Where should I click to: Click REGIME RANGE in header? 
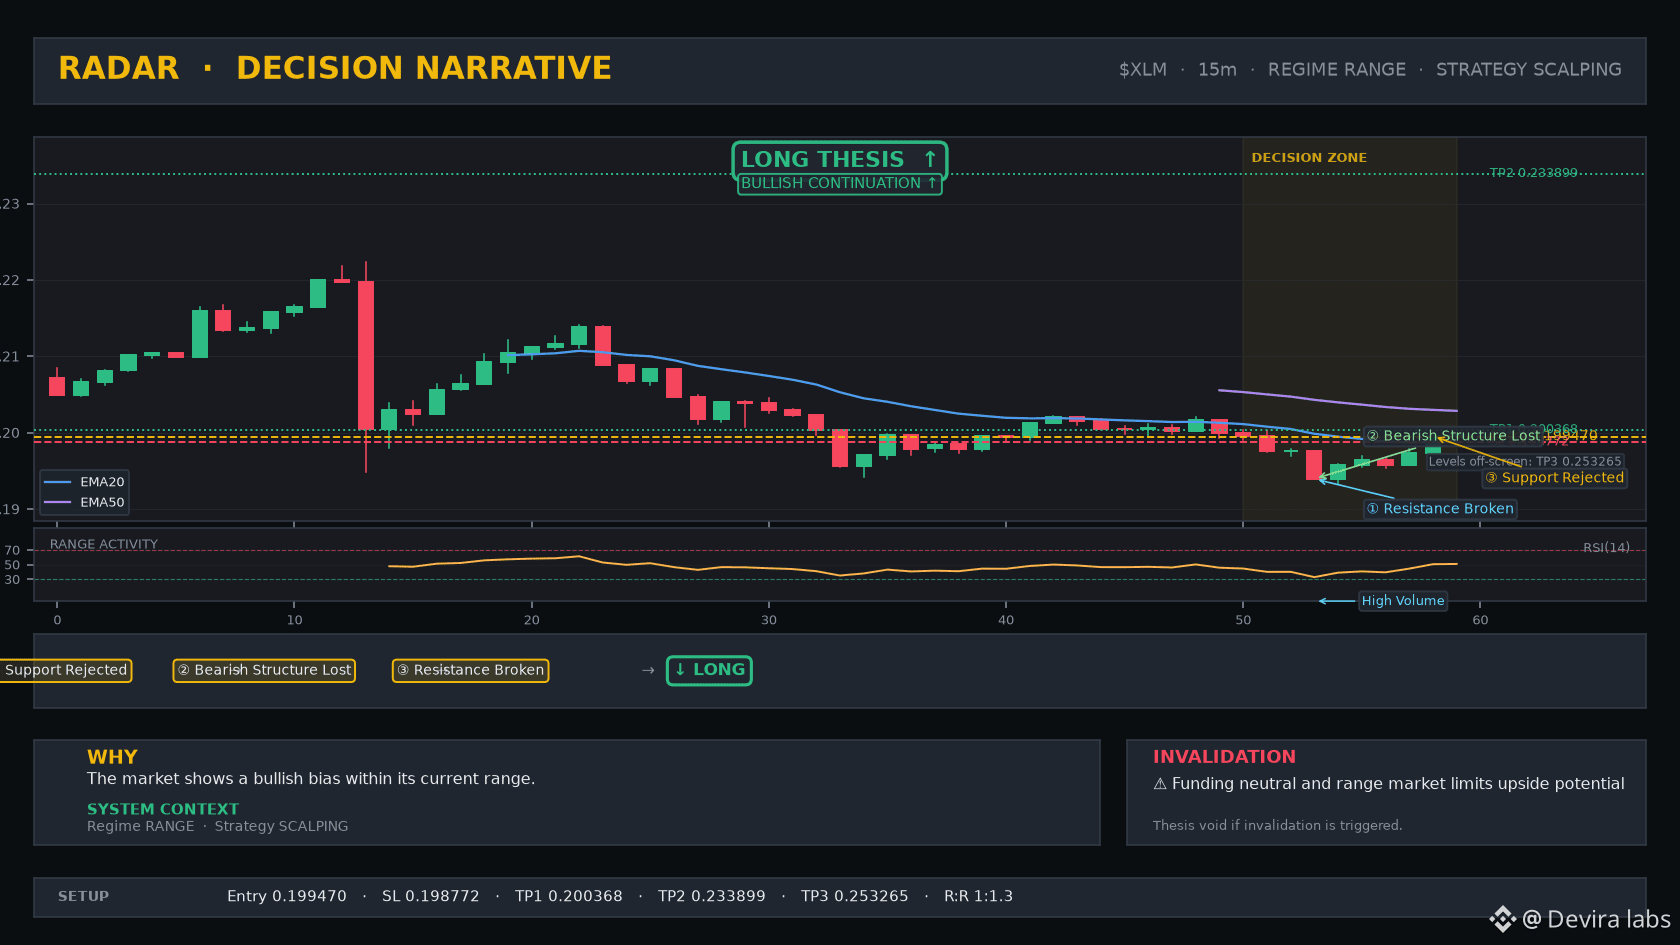1337,70
